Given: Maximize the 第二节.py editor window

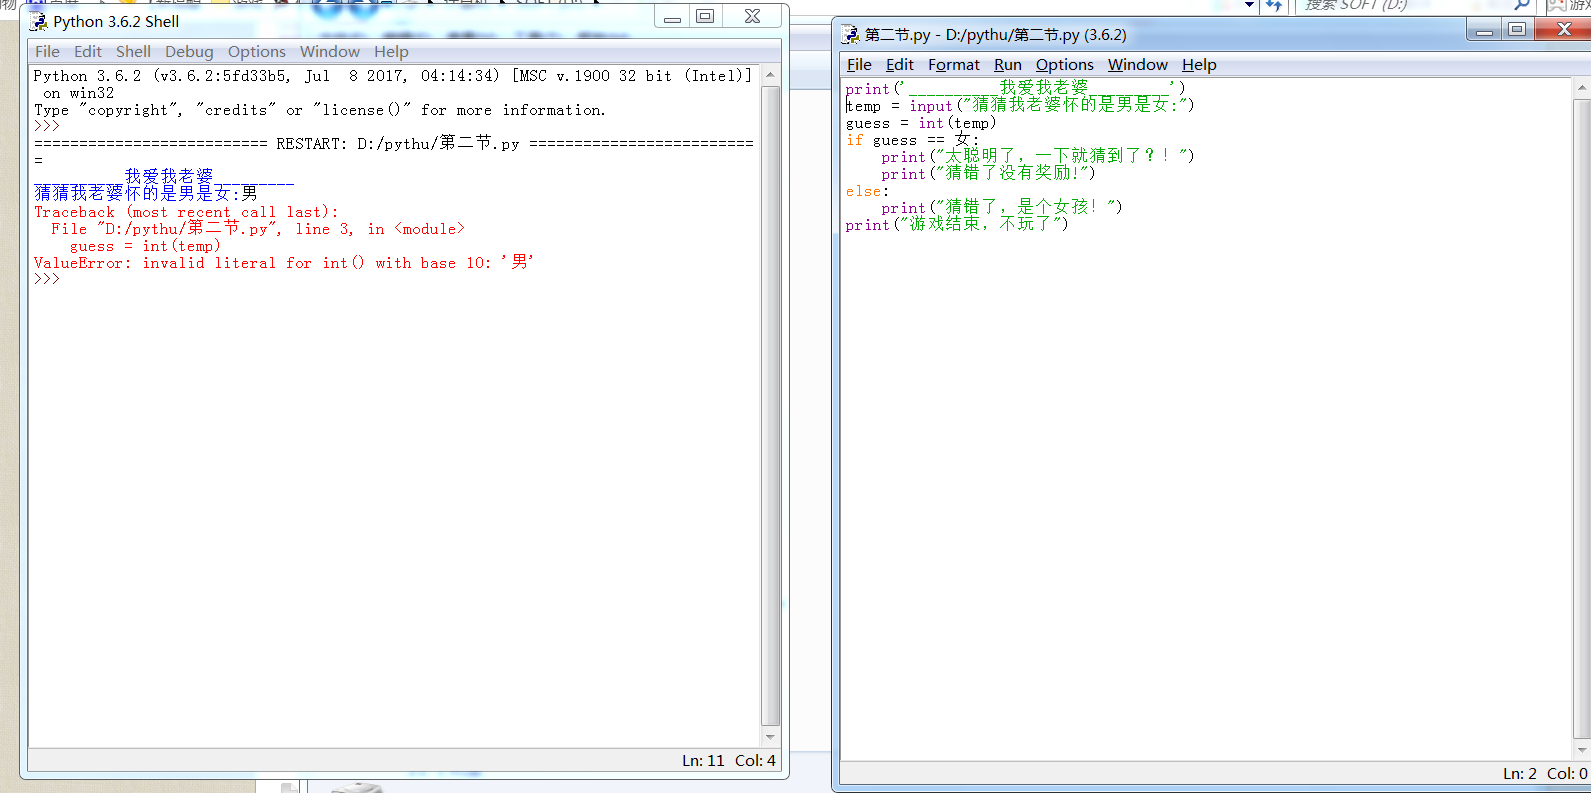Looking at the screenshot, I should tap(1517, 30).
